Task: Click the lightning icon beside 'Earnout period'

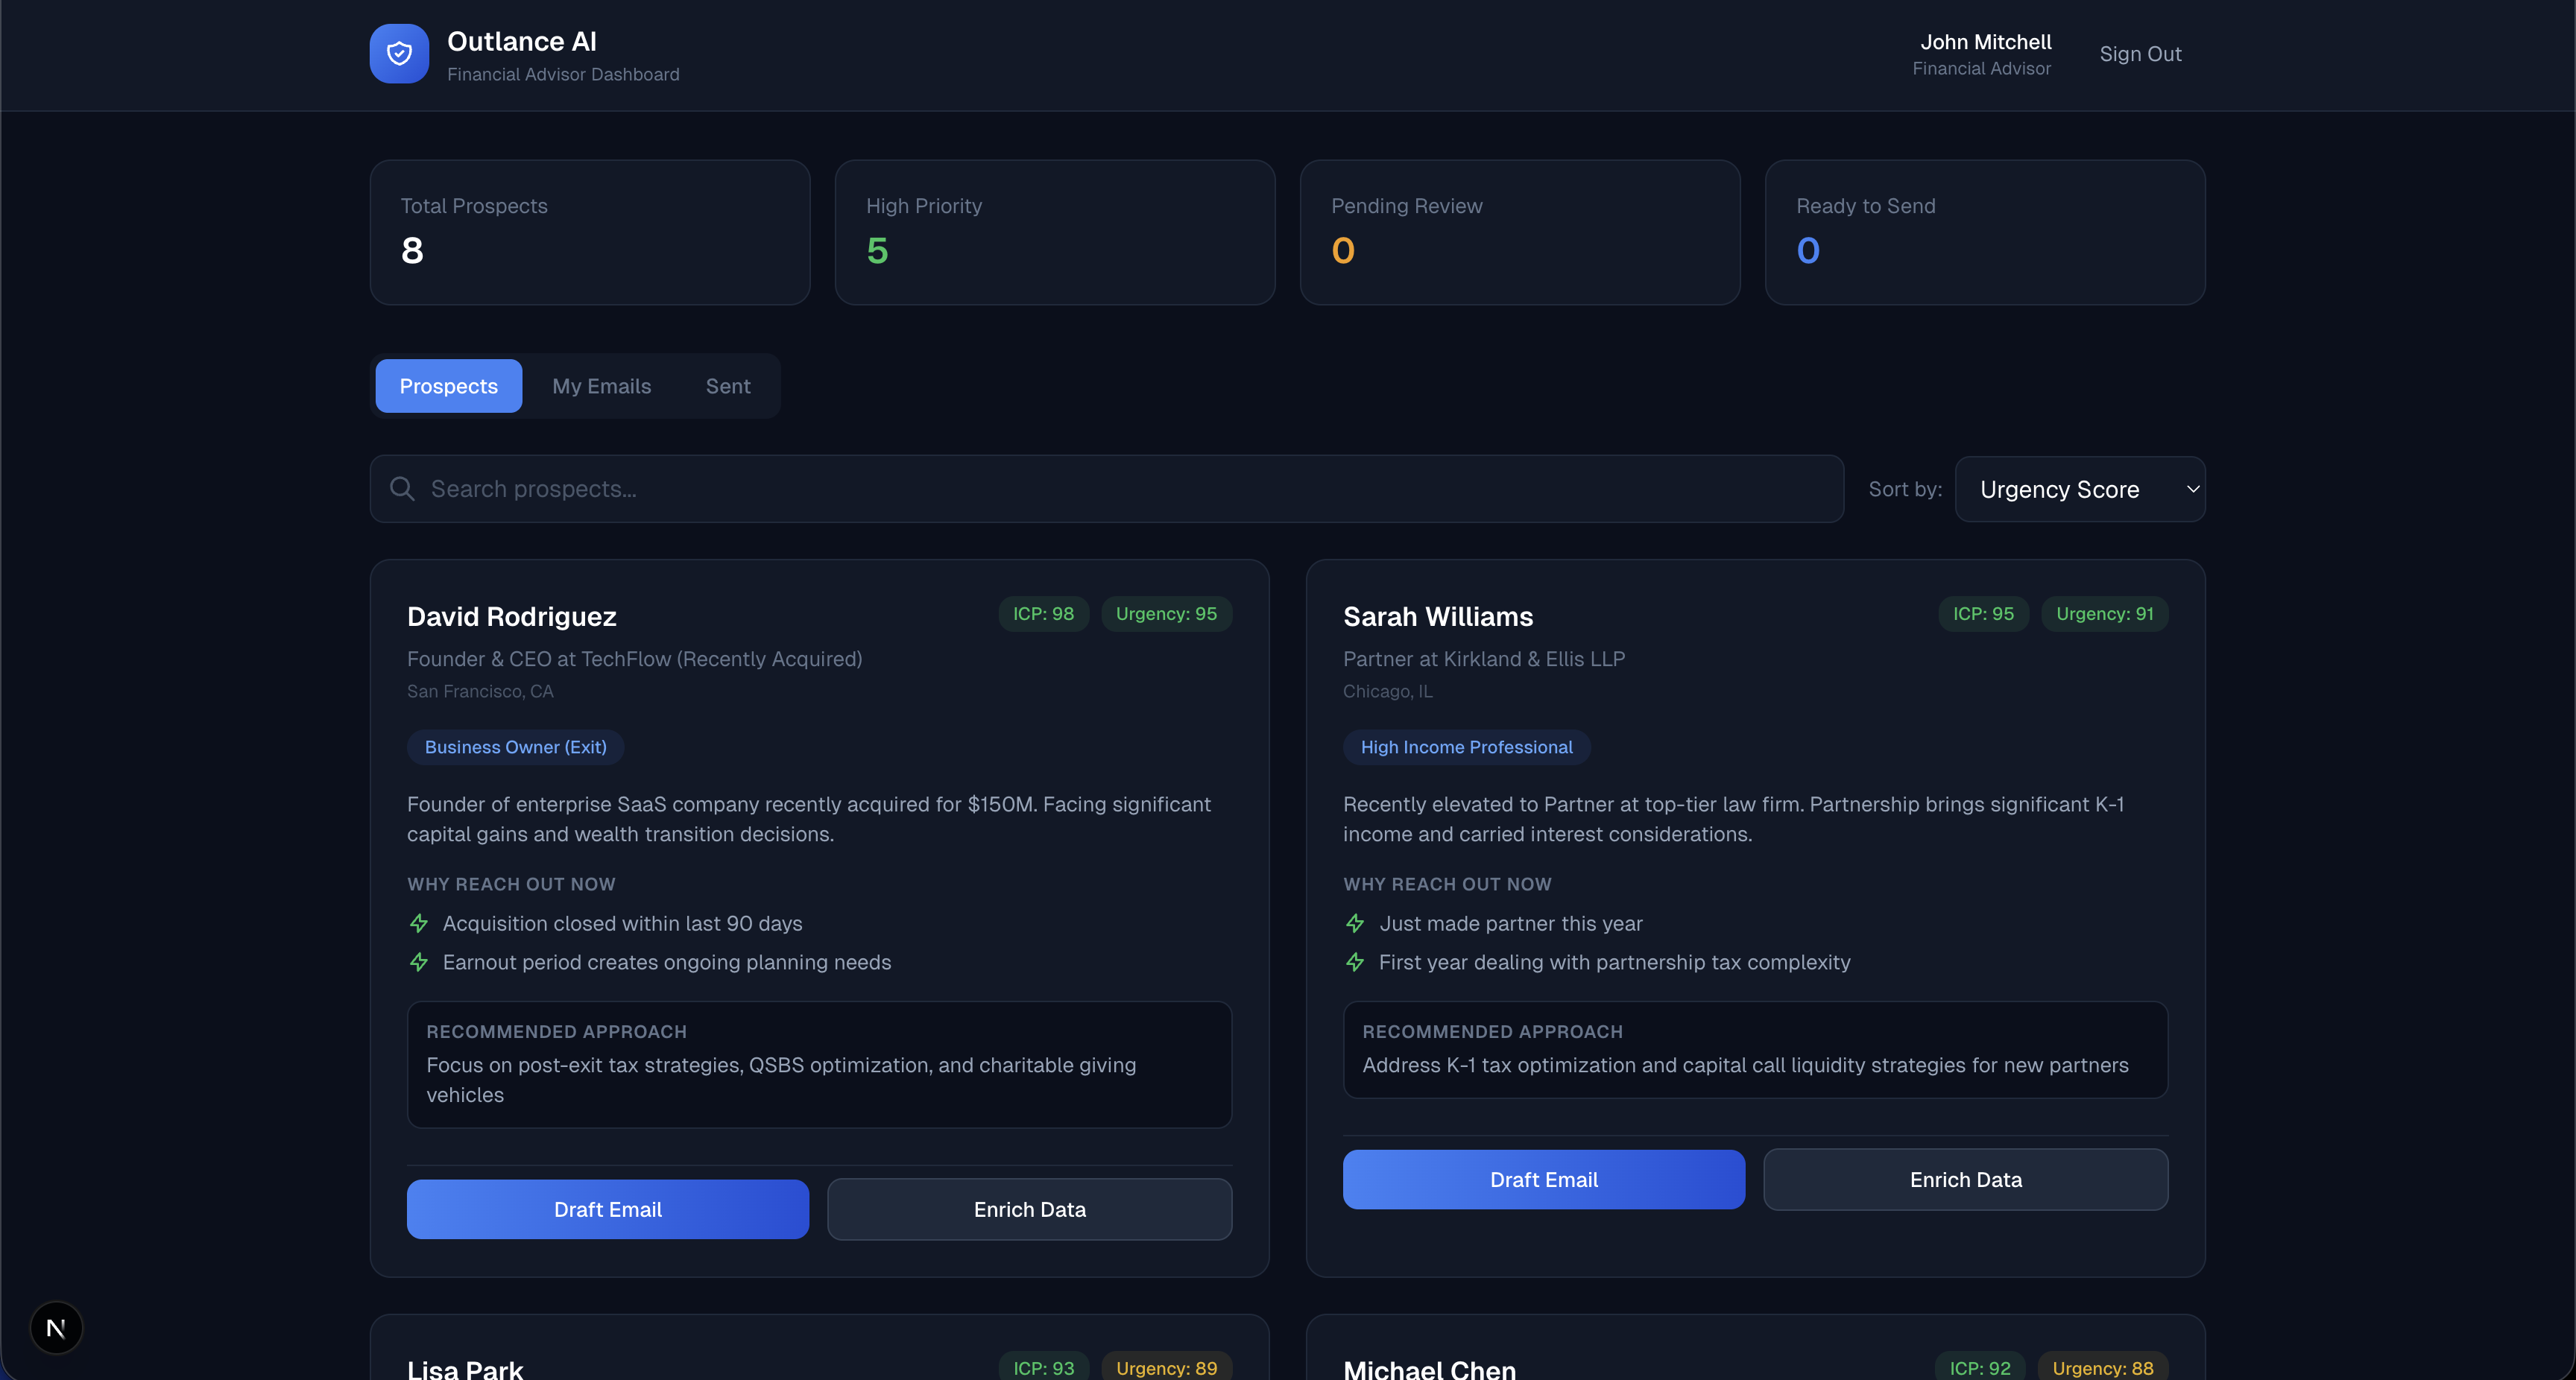Action: [419, 962]
